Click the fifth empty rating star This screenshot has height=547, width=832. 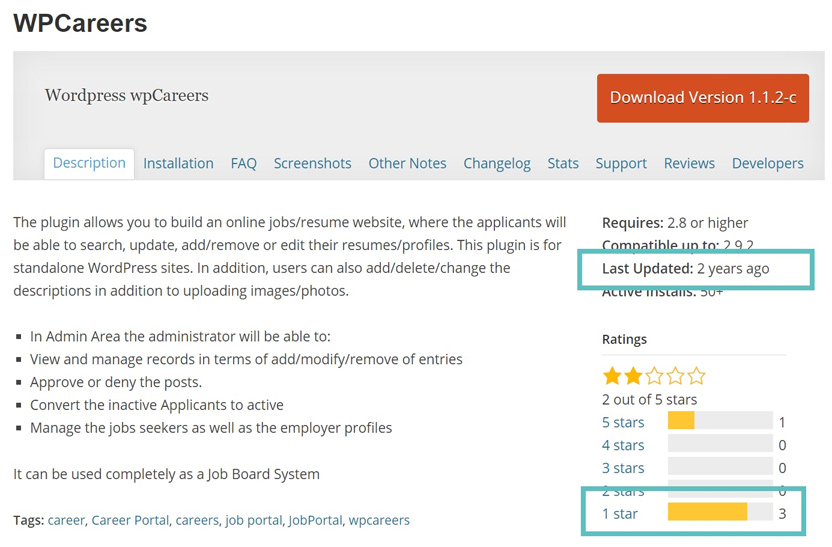[696, 376]
